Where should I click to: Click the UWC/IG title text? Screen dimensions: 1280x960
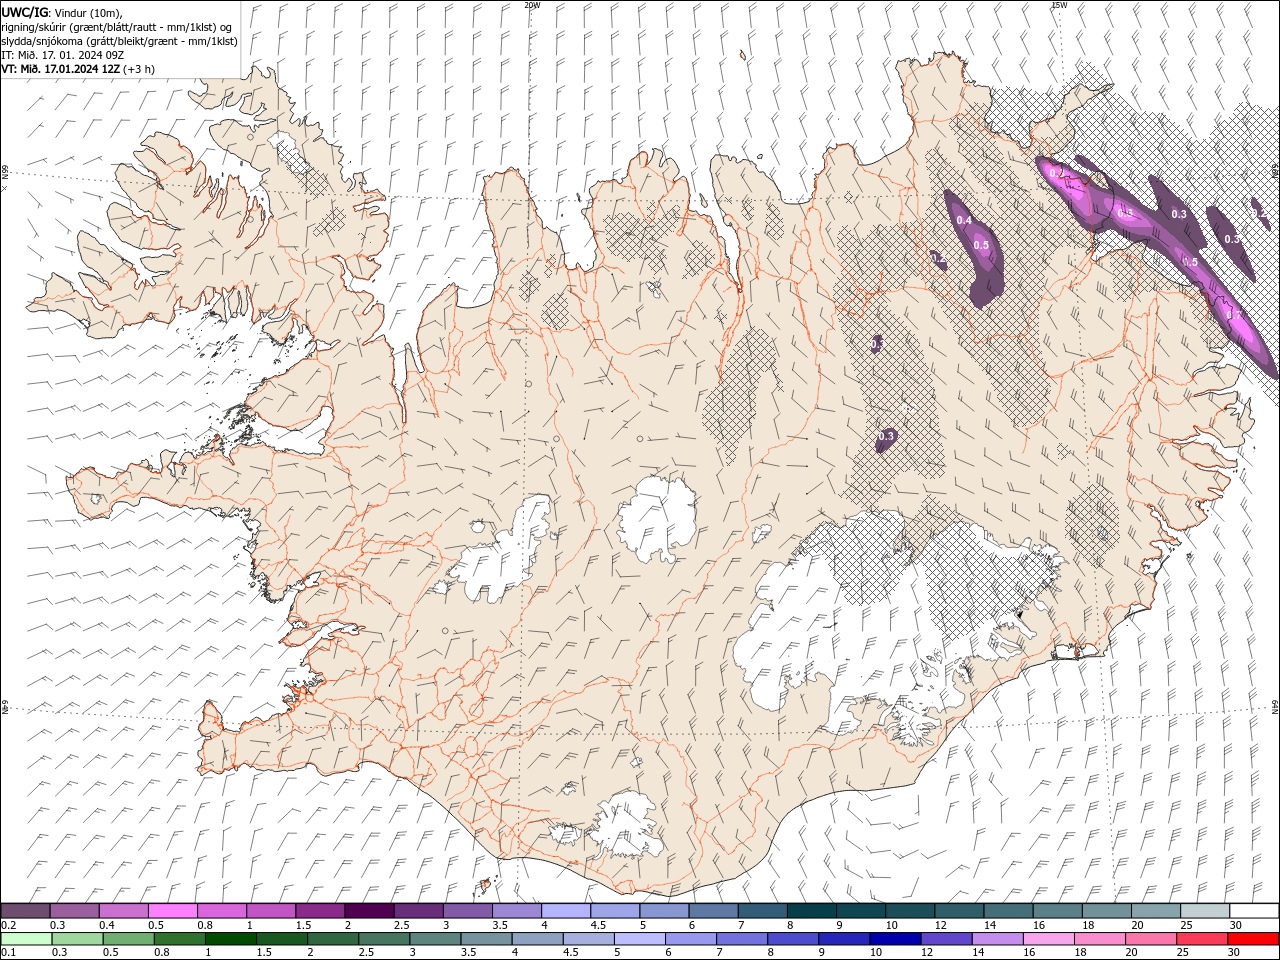(25, 11)
